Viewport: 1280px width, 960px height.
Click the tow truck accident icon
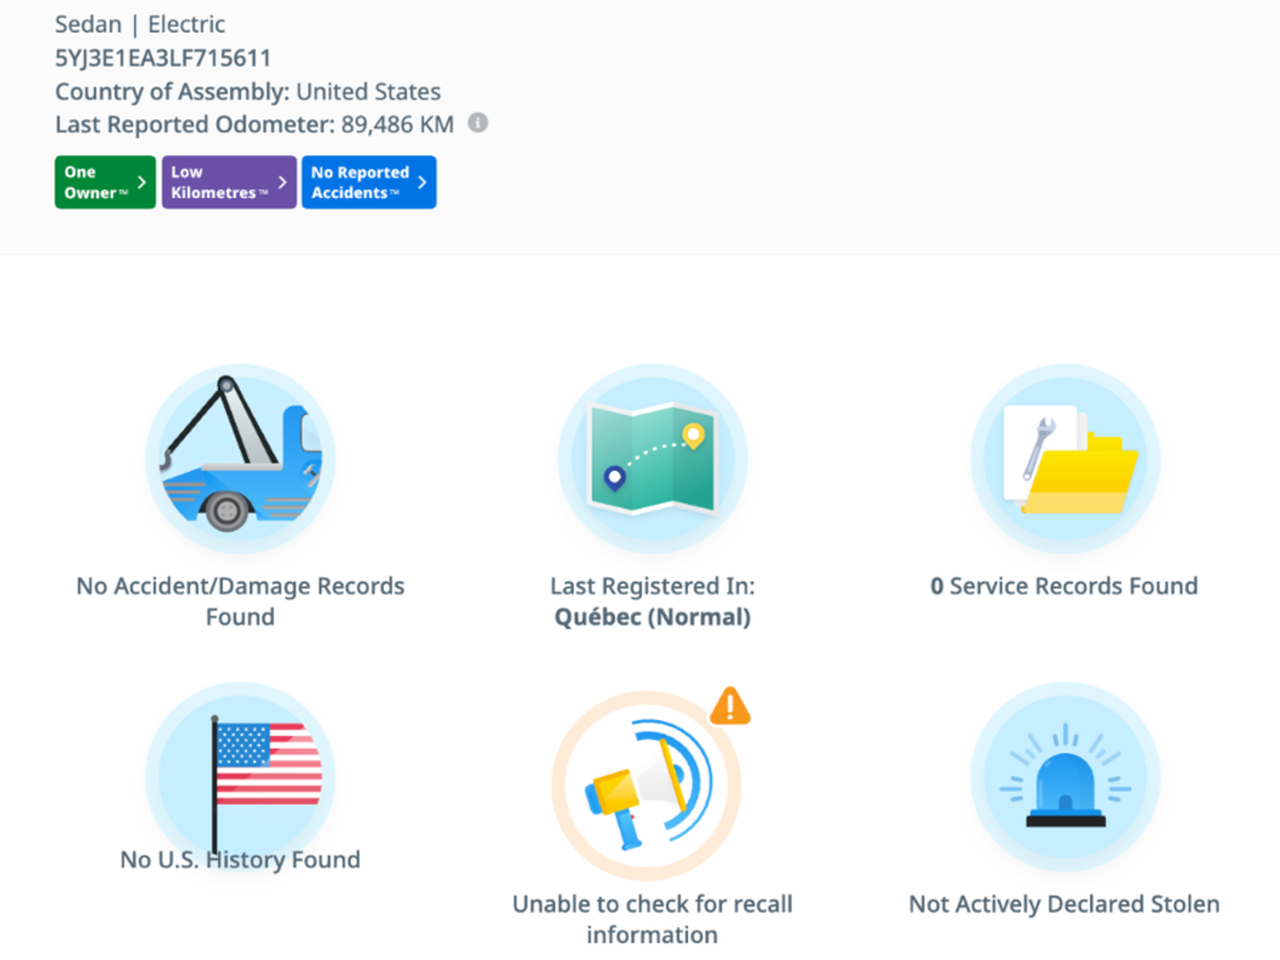[240, 458]
